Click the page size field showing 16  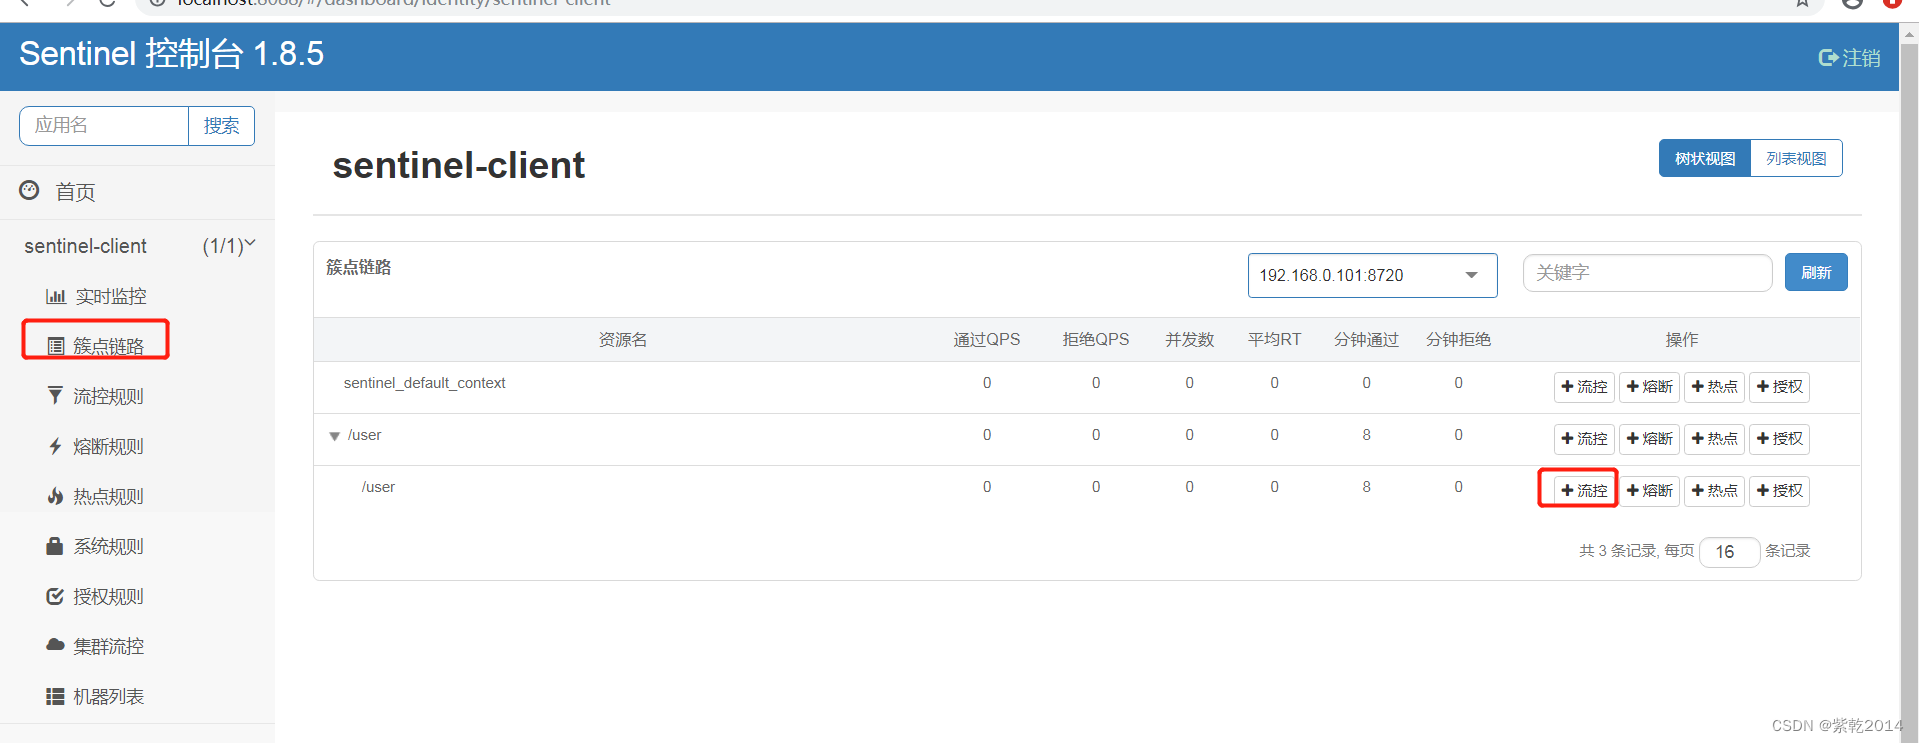point(1729,552)
